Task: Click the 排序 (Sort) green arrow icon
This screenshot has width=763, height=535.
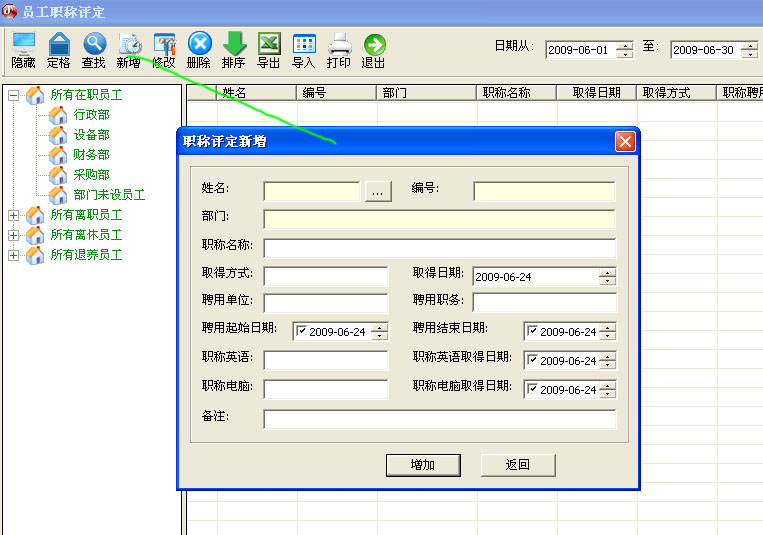Action: [234, 50]
